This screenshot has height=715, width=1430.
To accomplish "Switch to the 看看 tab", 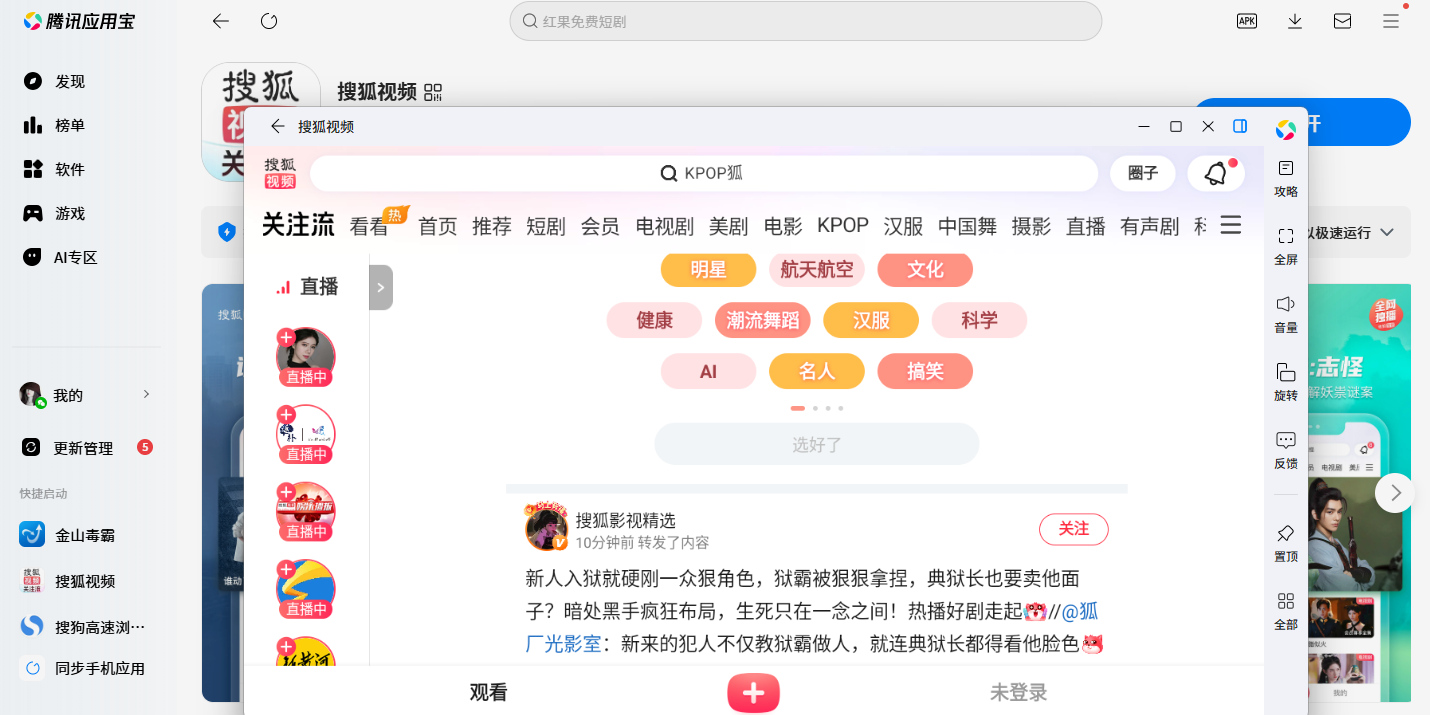I will 369,226.
